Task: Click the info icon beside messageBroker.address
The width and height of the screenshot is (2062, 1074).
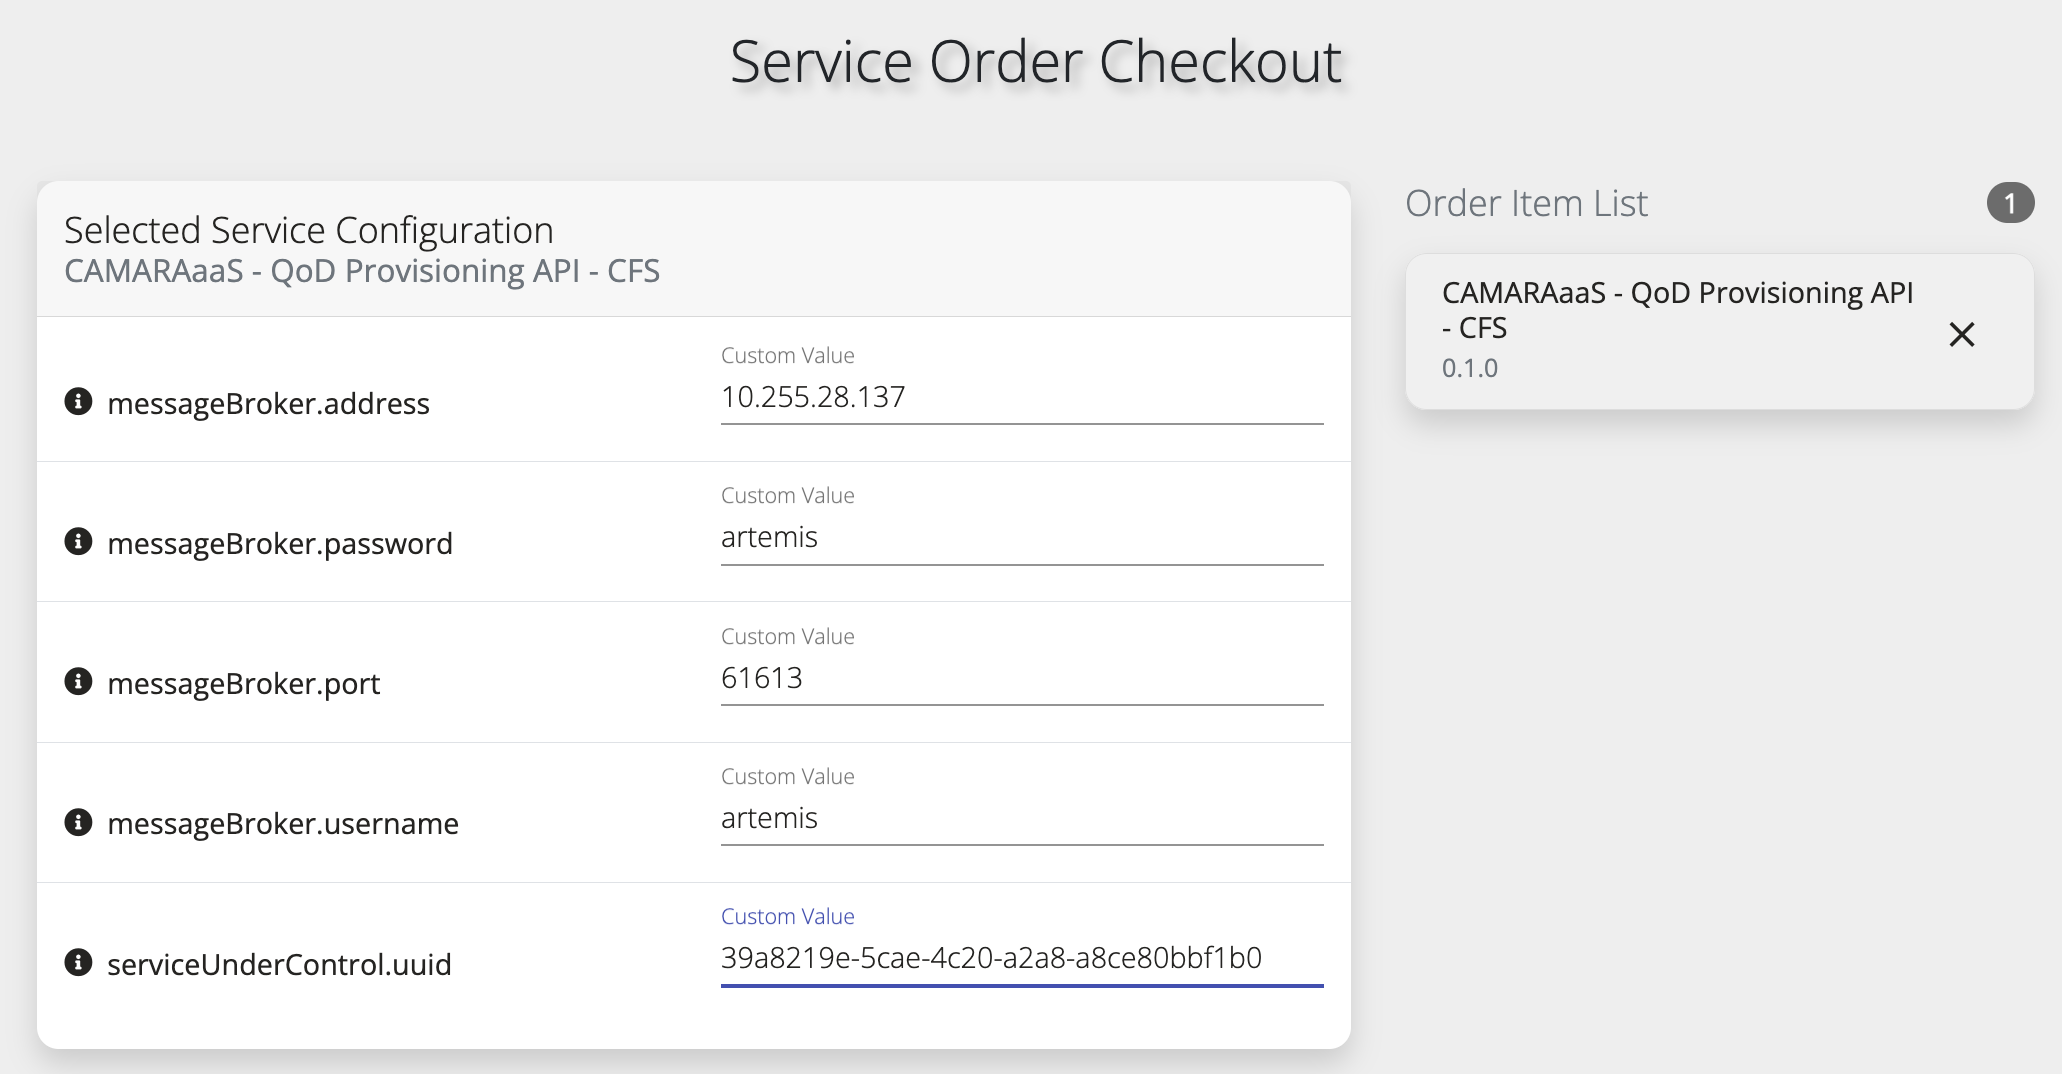Action: pyautogui.click(x=78, y=402)
